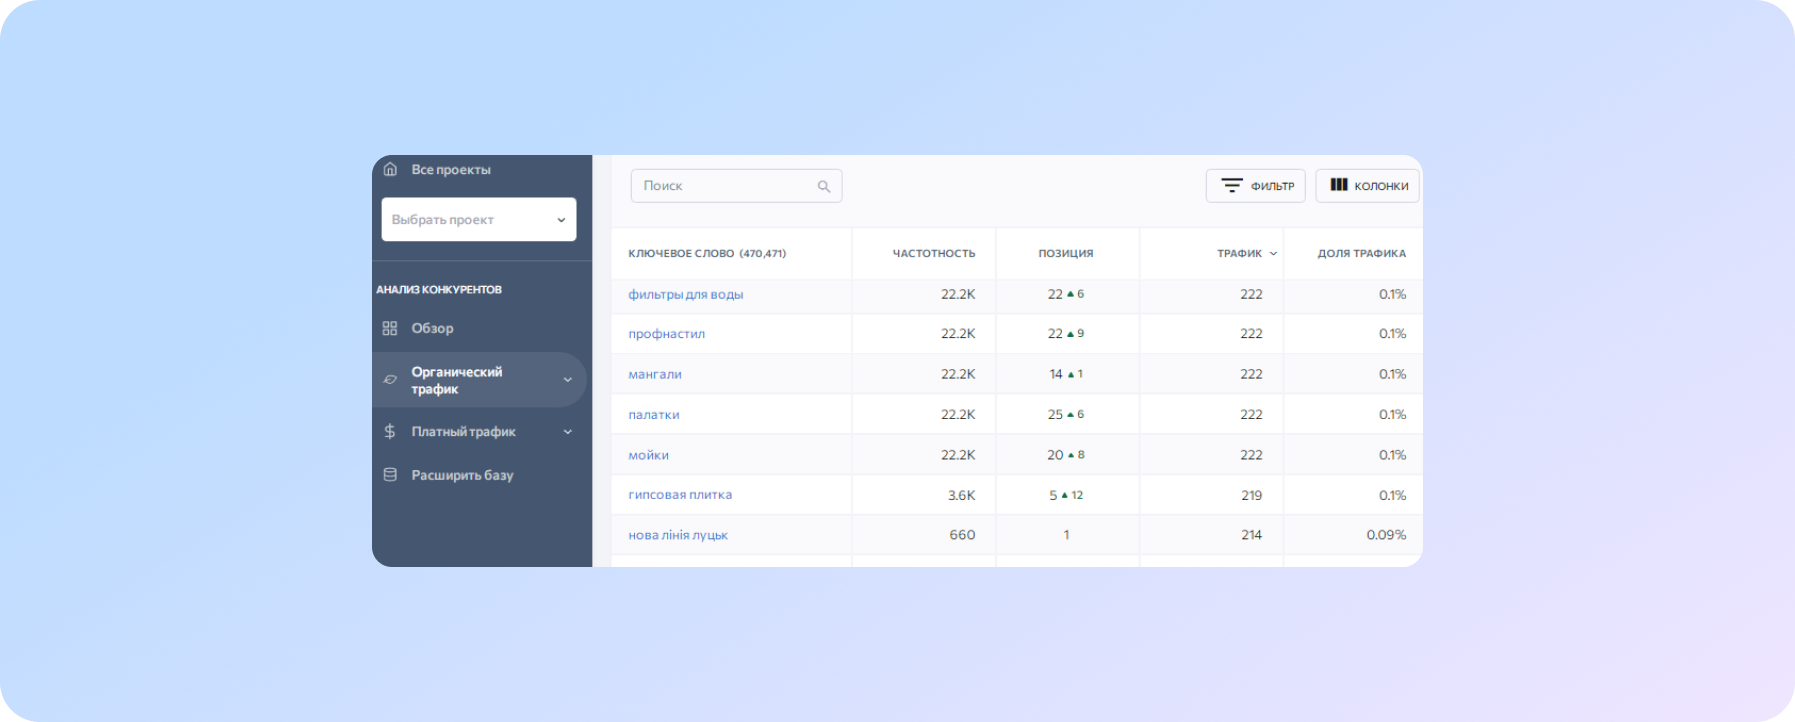The height and width of the screenshot is (722, 1795).
Task: Click the Фильтр button
Action: (x=1256, y=186)
